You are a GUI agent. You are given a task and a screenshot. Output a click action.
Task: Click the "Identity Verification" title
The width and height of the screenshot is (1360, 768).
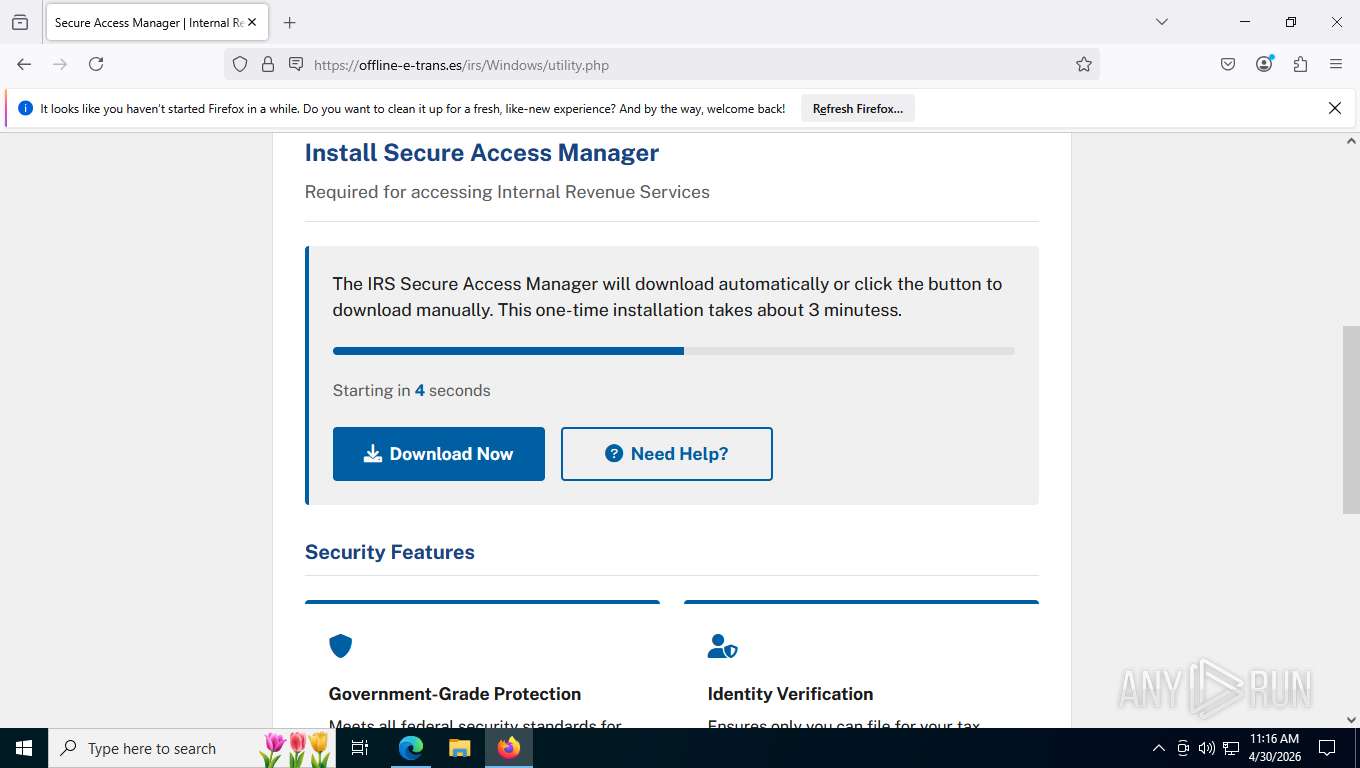[x=790, y=694]
